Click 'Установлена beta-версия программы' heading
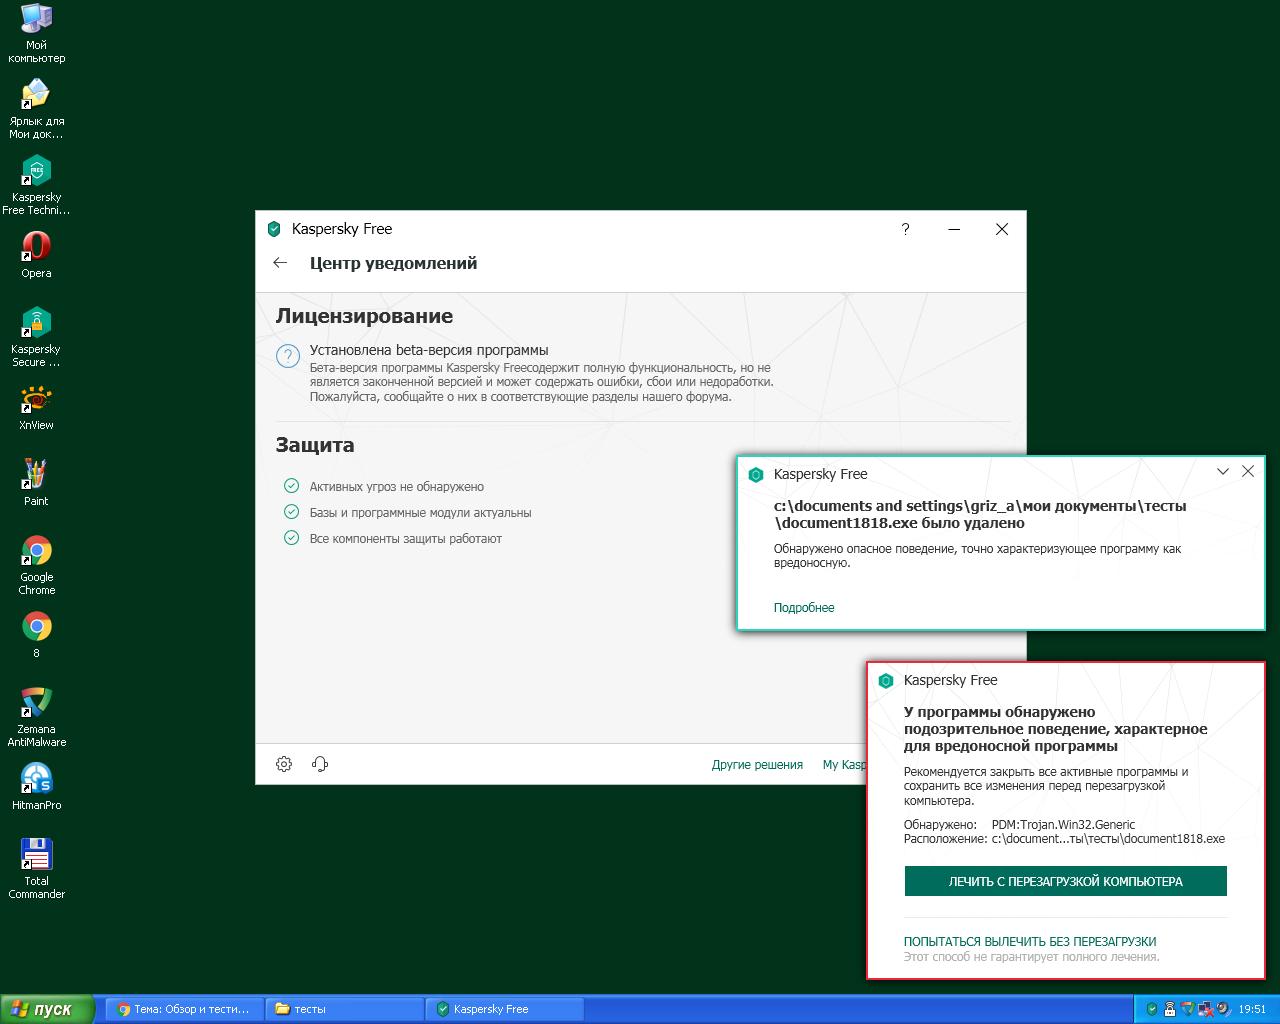 pyautogui.click(x=429, y=350)
